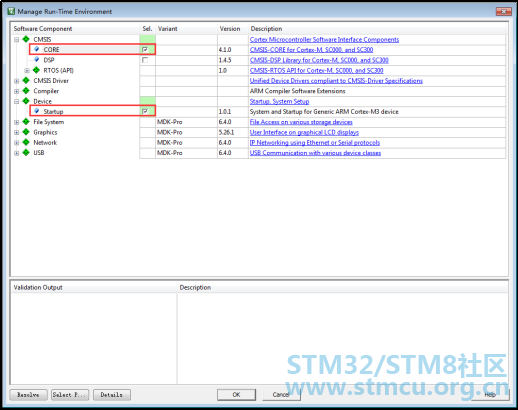Viewport: 518px width, 410px height.
Task: Click the Resolve button
Action: pos(28,395)
